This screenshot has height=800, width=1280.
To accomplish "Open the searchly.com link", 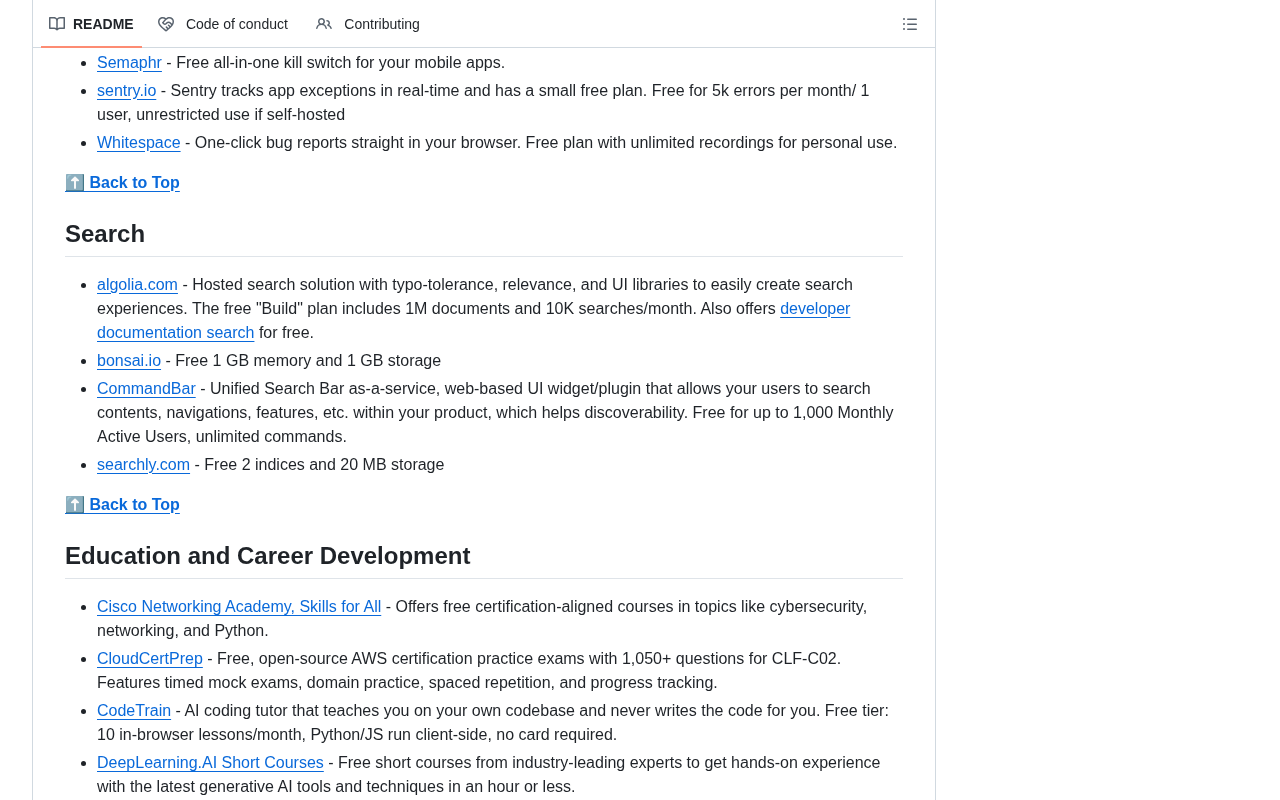I will (143, 465).
